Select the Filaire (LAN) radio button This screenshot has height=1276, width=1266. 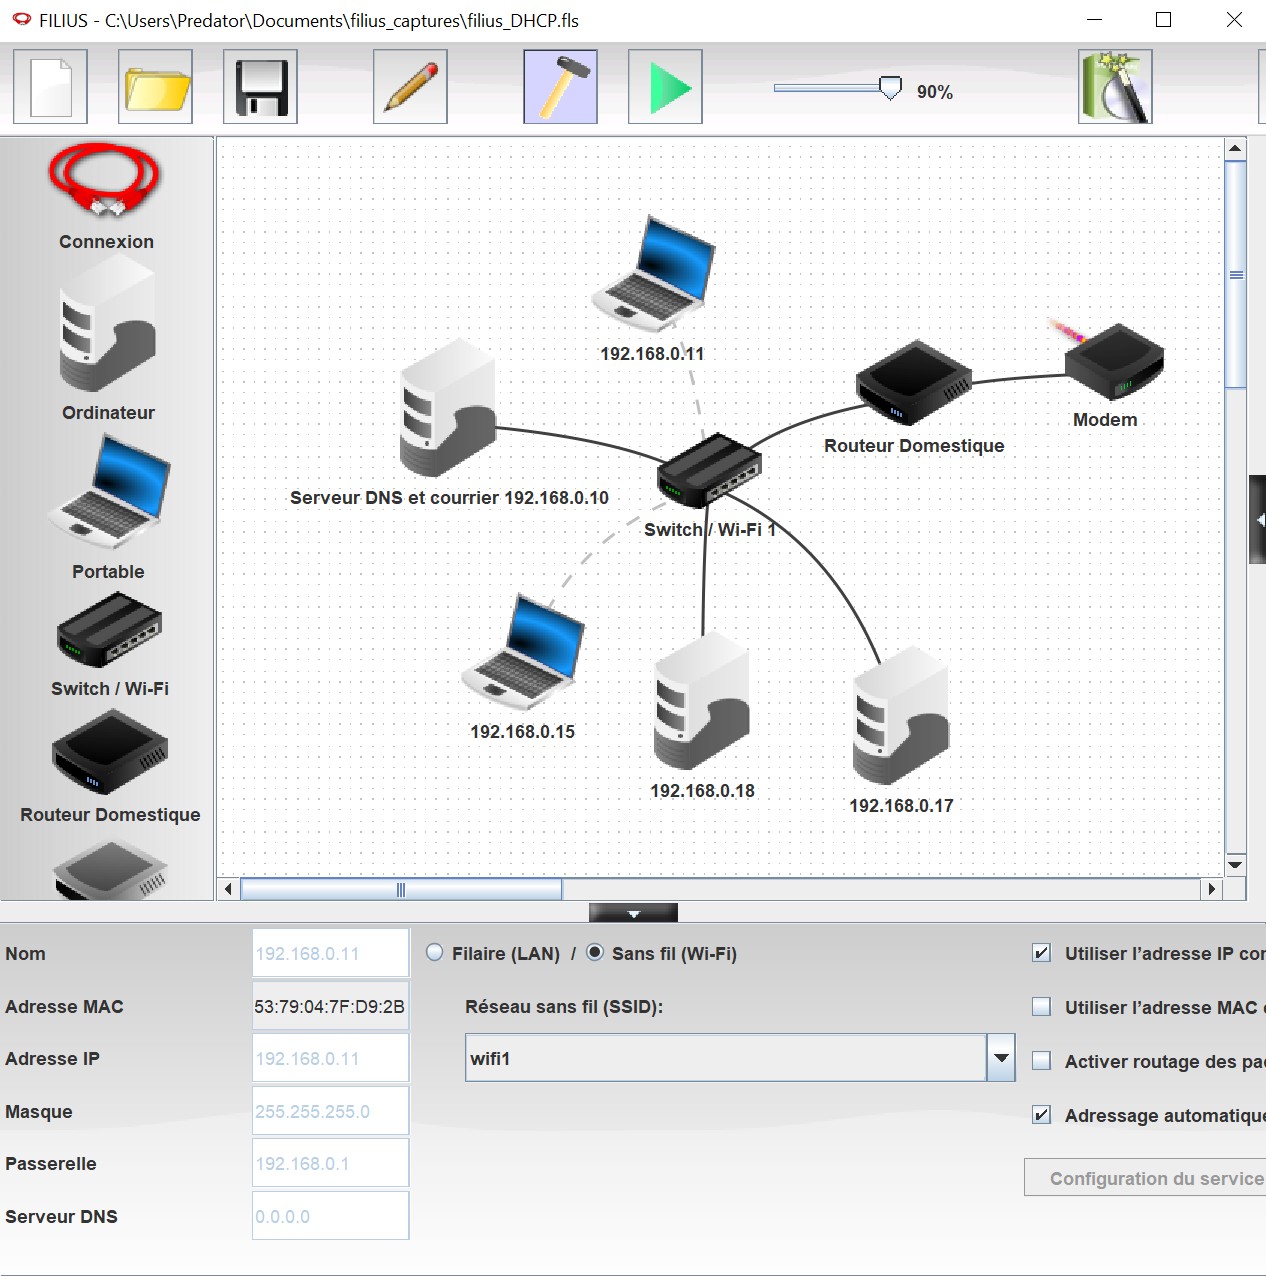(435, 953)
